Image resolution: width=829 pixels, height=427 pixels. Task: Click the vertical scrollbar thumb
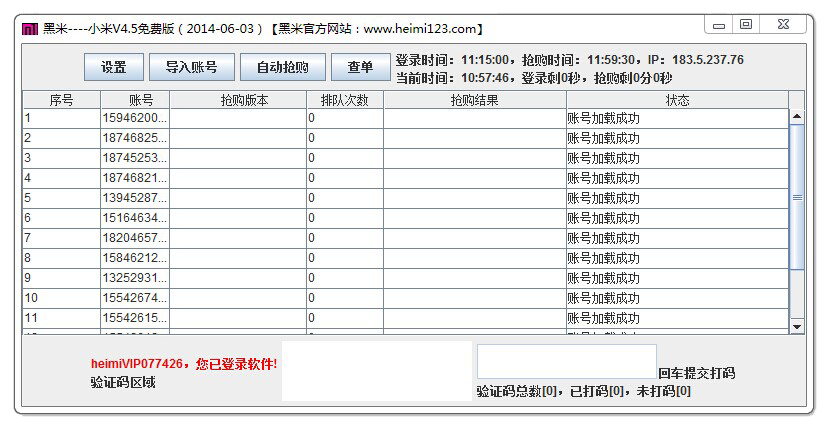[x=797, y=197]
